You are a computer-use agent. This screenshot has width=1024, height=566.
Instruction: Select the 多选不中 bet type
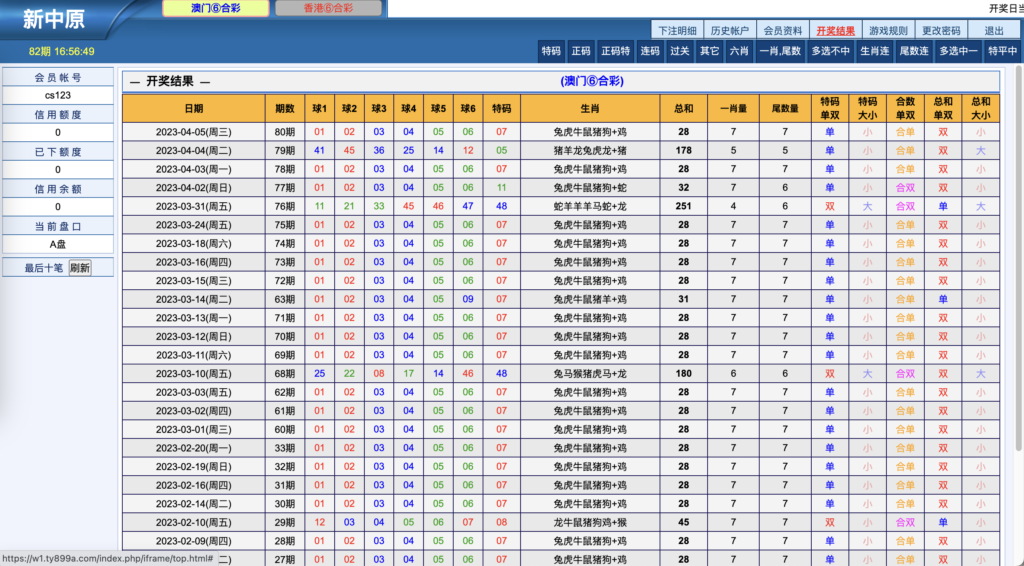pos(830,51)
